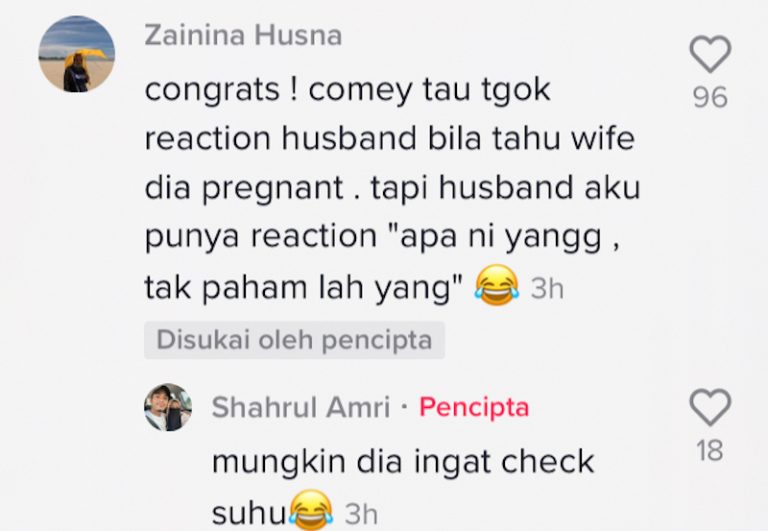
Task: Click the 3h timestamp on Shahrul's reply
Action: pos(361,514)
